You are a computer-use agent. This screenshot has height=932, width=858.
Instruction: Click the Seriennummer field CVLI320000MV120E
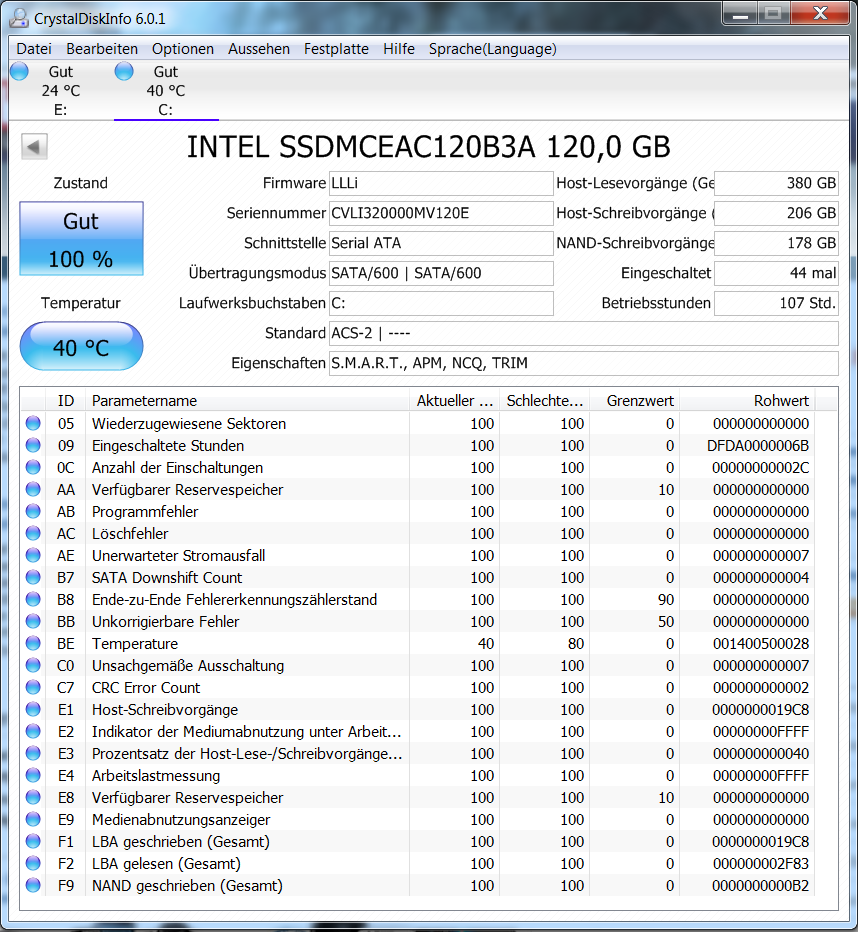441,213
